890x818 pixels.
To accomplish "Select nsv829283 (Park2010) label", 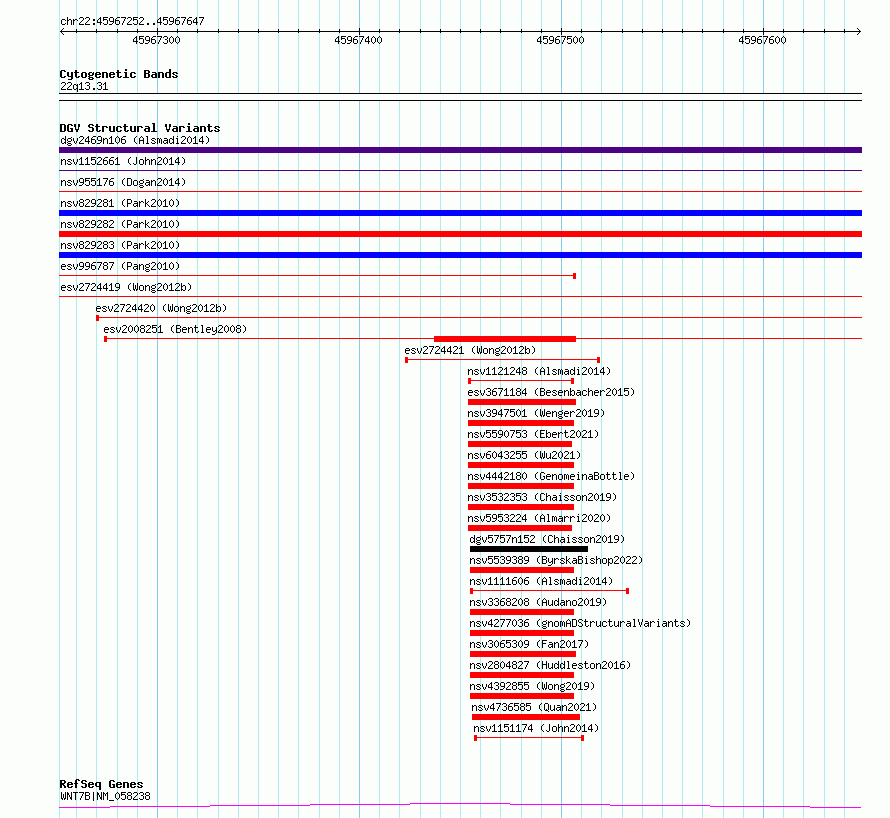I will point(120,245).
